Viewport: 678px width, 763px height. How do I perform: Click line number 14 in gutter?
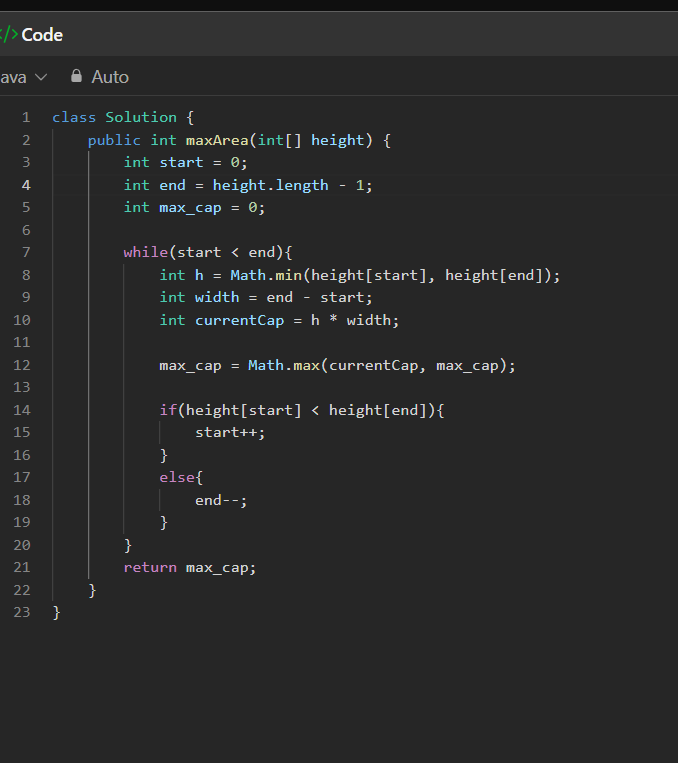click(x=22, y=410)
